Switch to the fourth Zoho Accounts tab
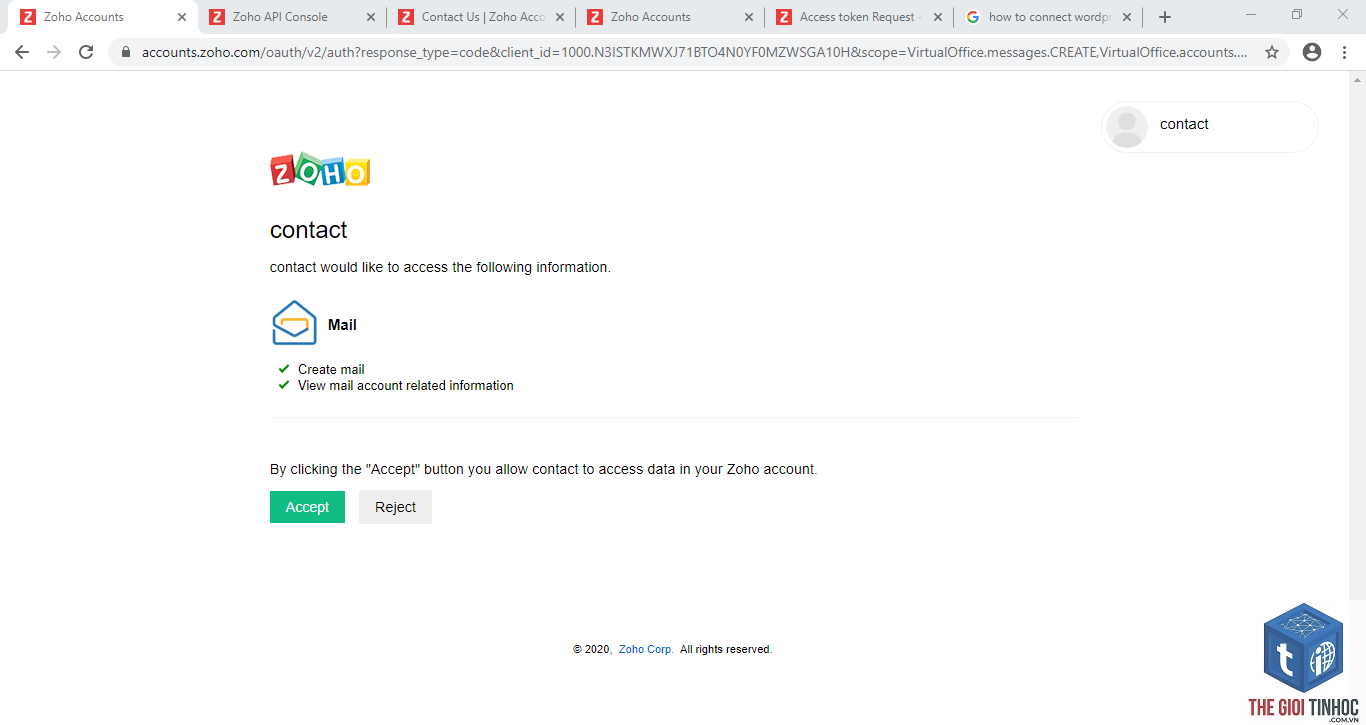 670,17
